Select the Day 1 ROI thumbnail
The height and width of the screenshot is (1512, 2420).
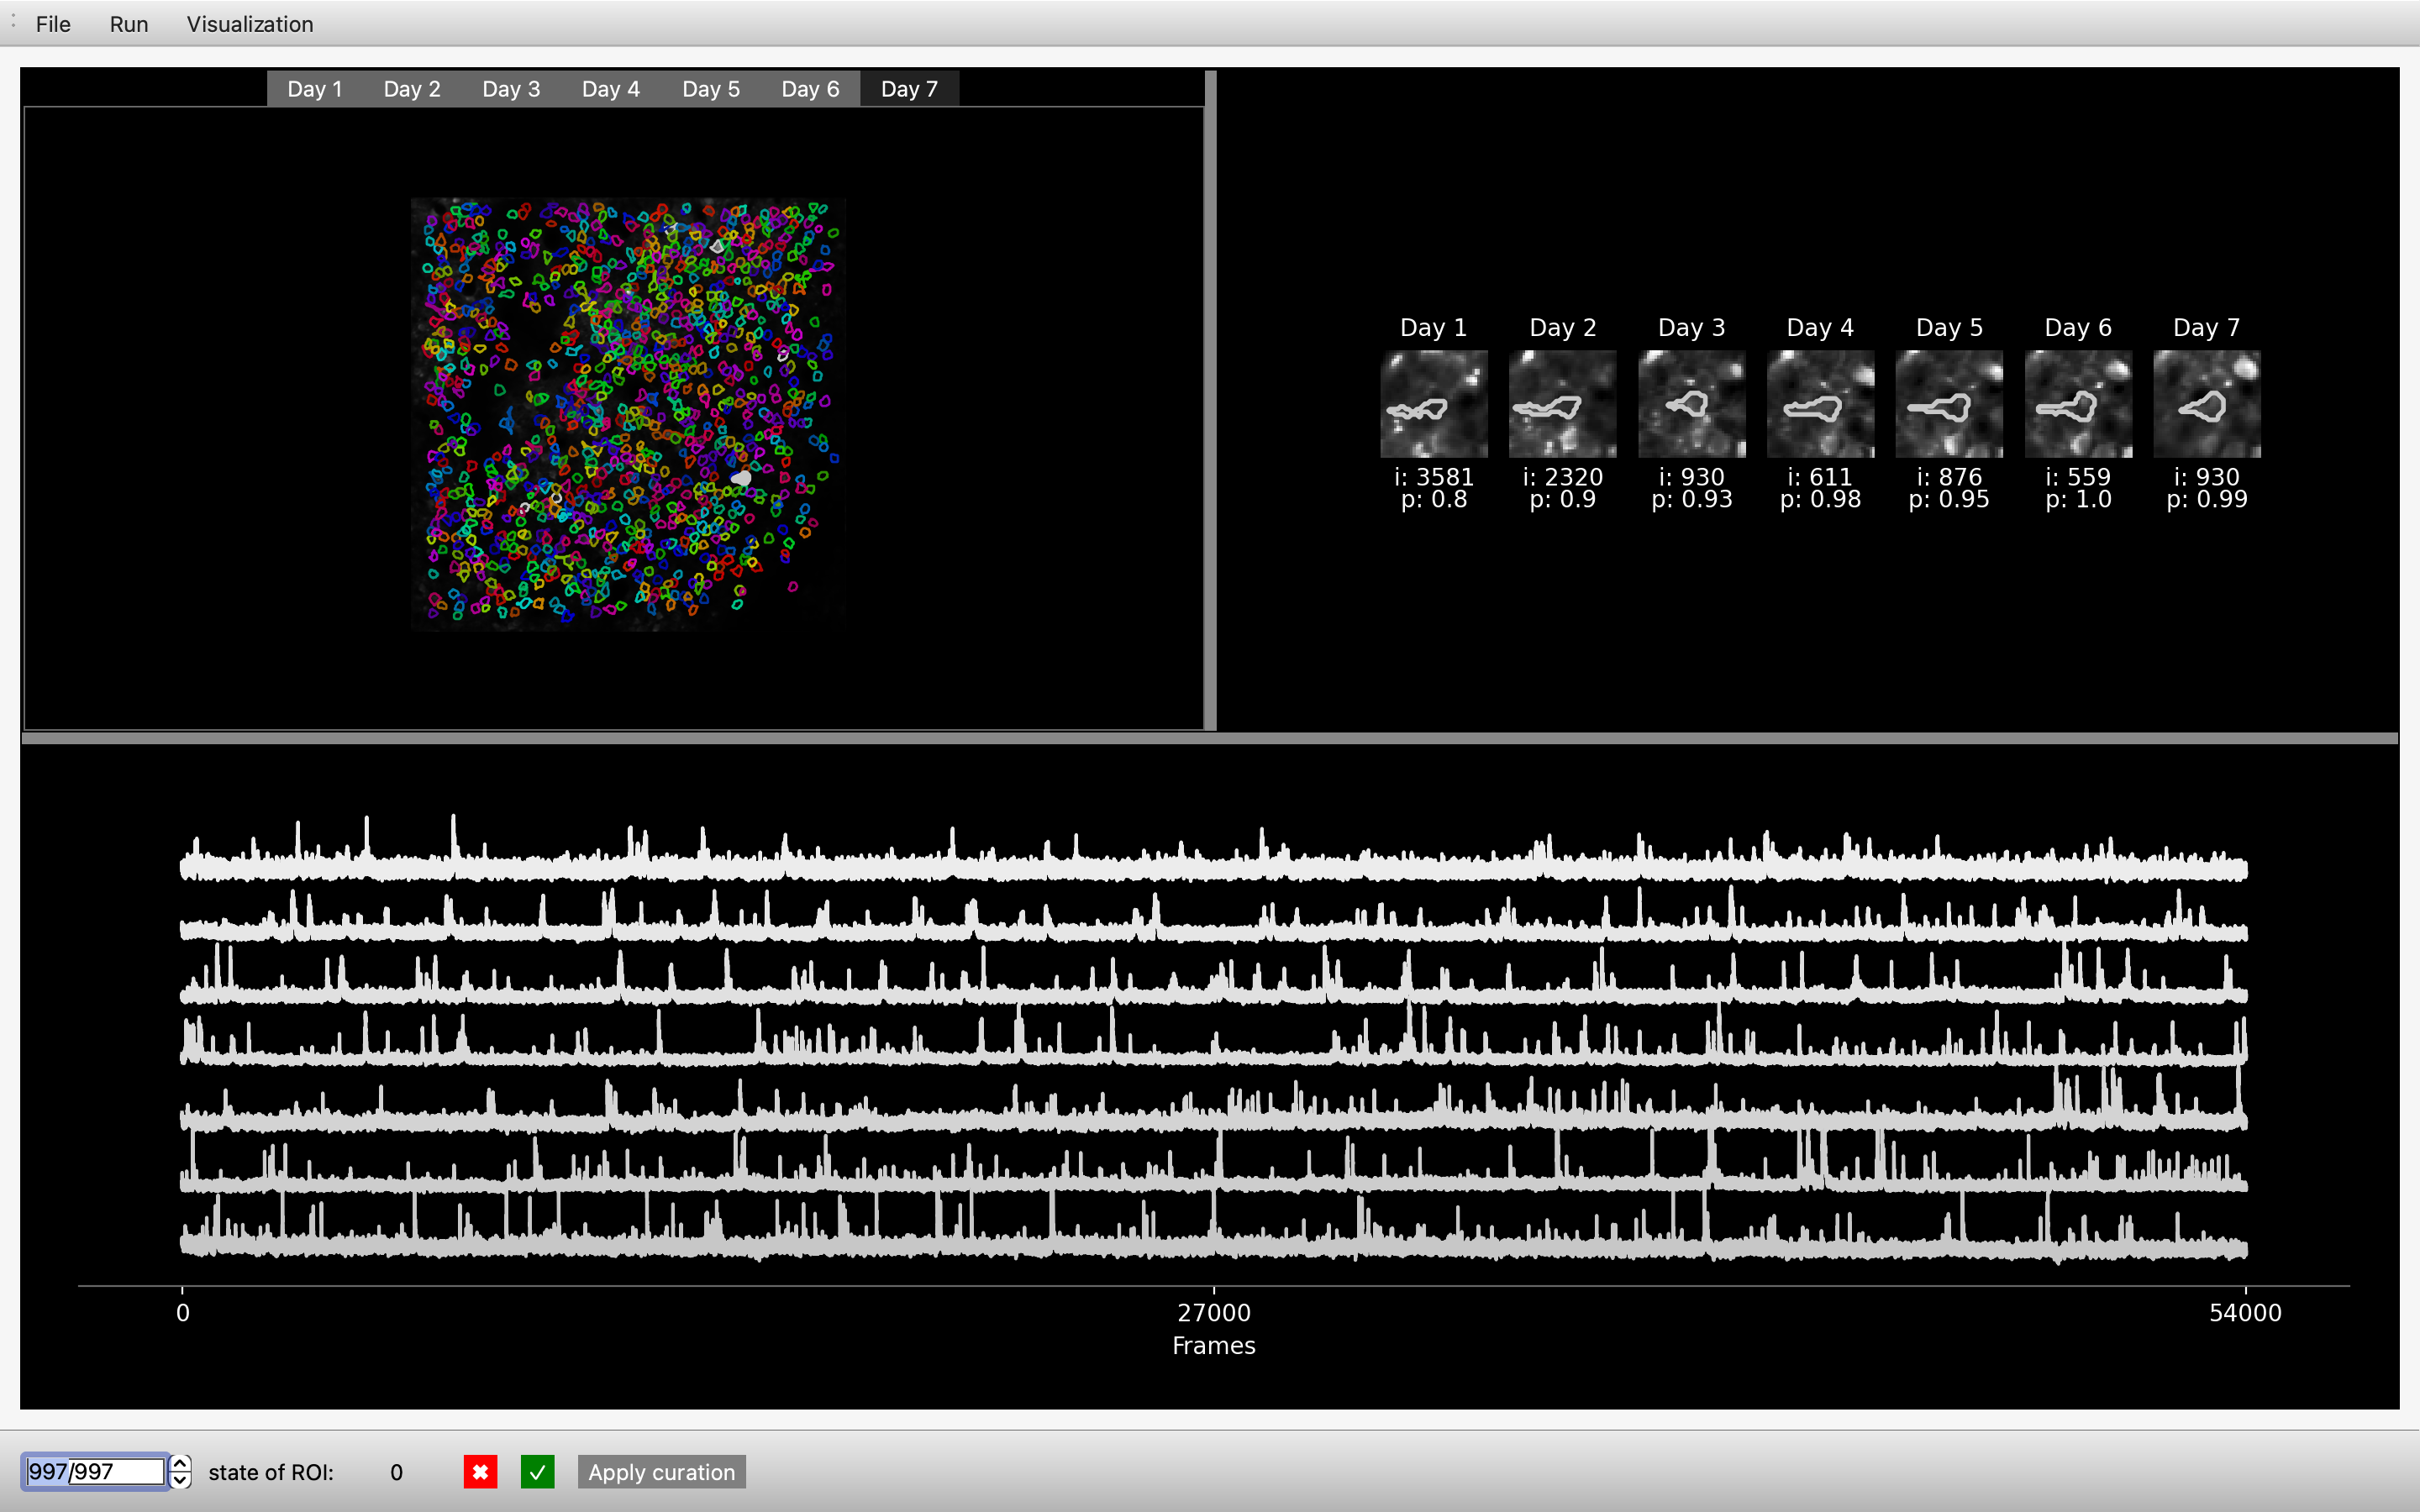pos(1434,404)
